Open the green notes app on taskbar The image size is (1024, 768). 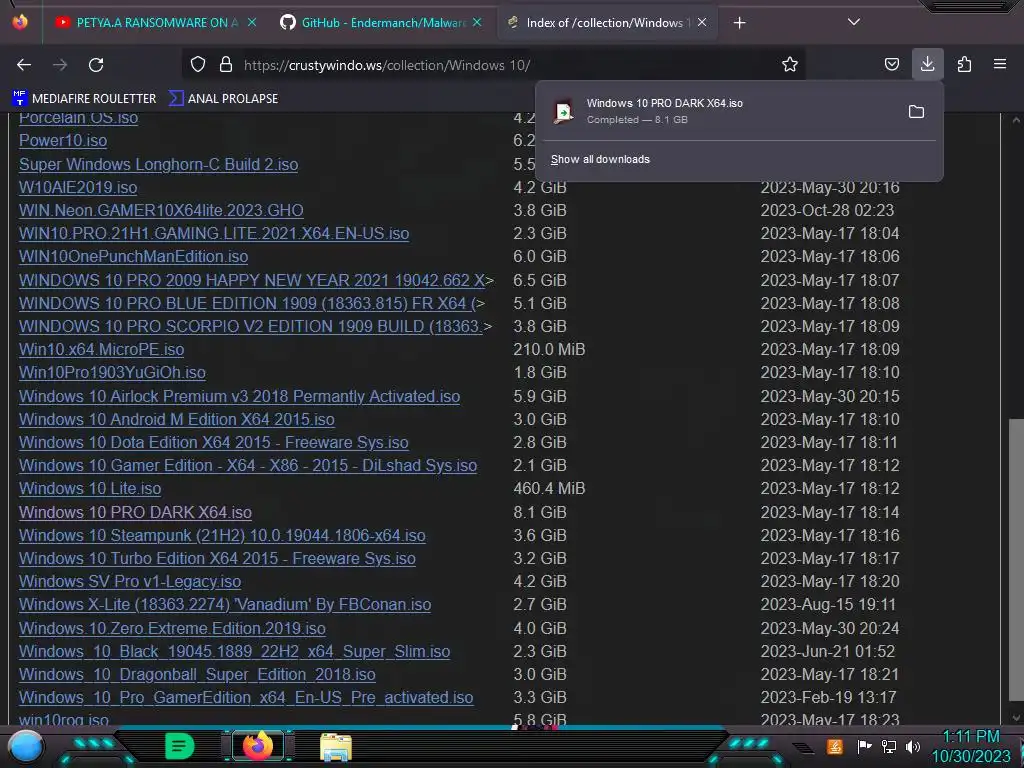tap(179, 746)
